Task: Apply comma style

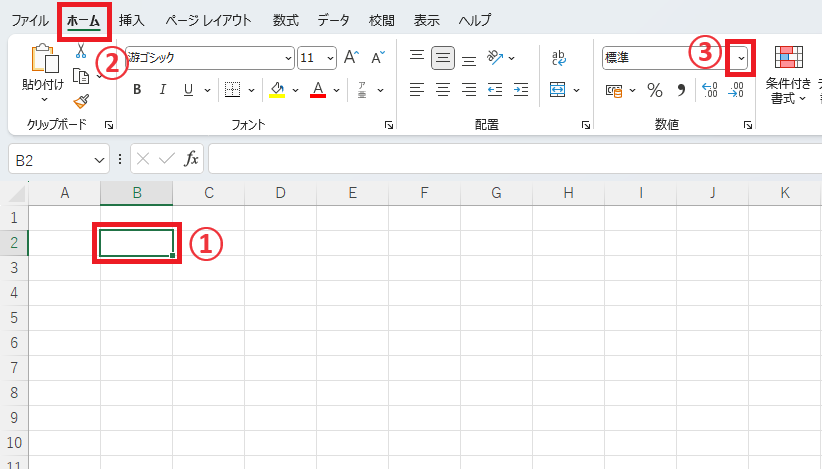Action: [x=681, y=90]
